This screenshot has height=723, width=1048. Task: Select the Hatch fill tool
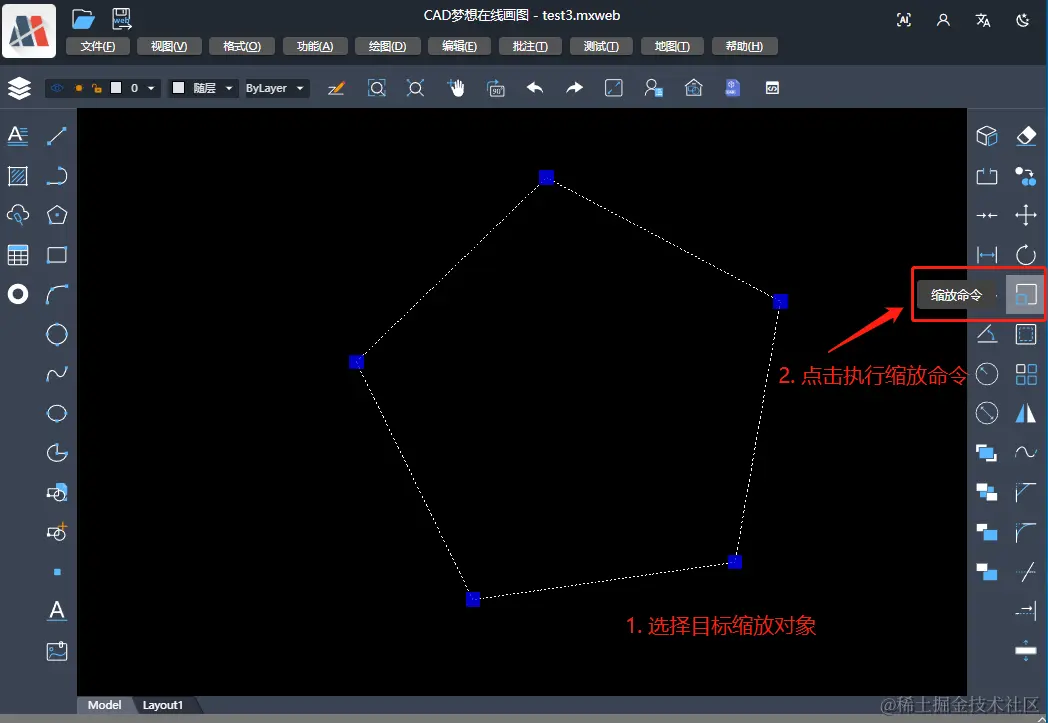tap(17, 176)
